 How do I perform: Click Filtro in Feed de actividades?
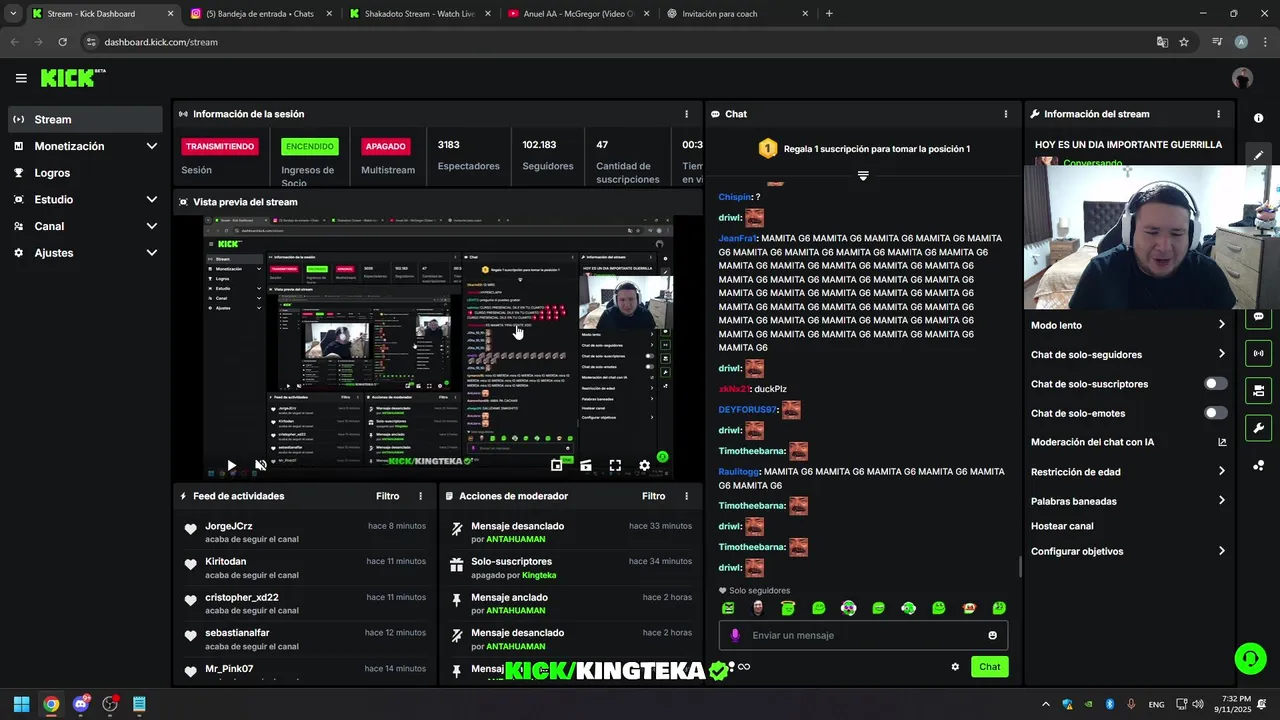(387, 496)
